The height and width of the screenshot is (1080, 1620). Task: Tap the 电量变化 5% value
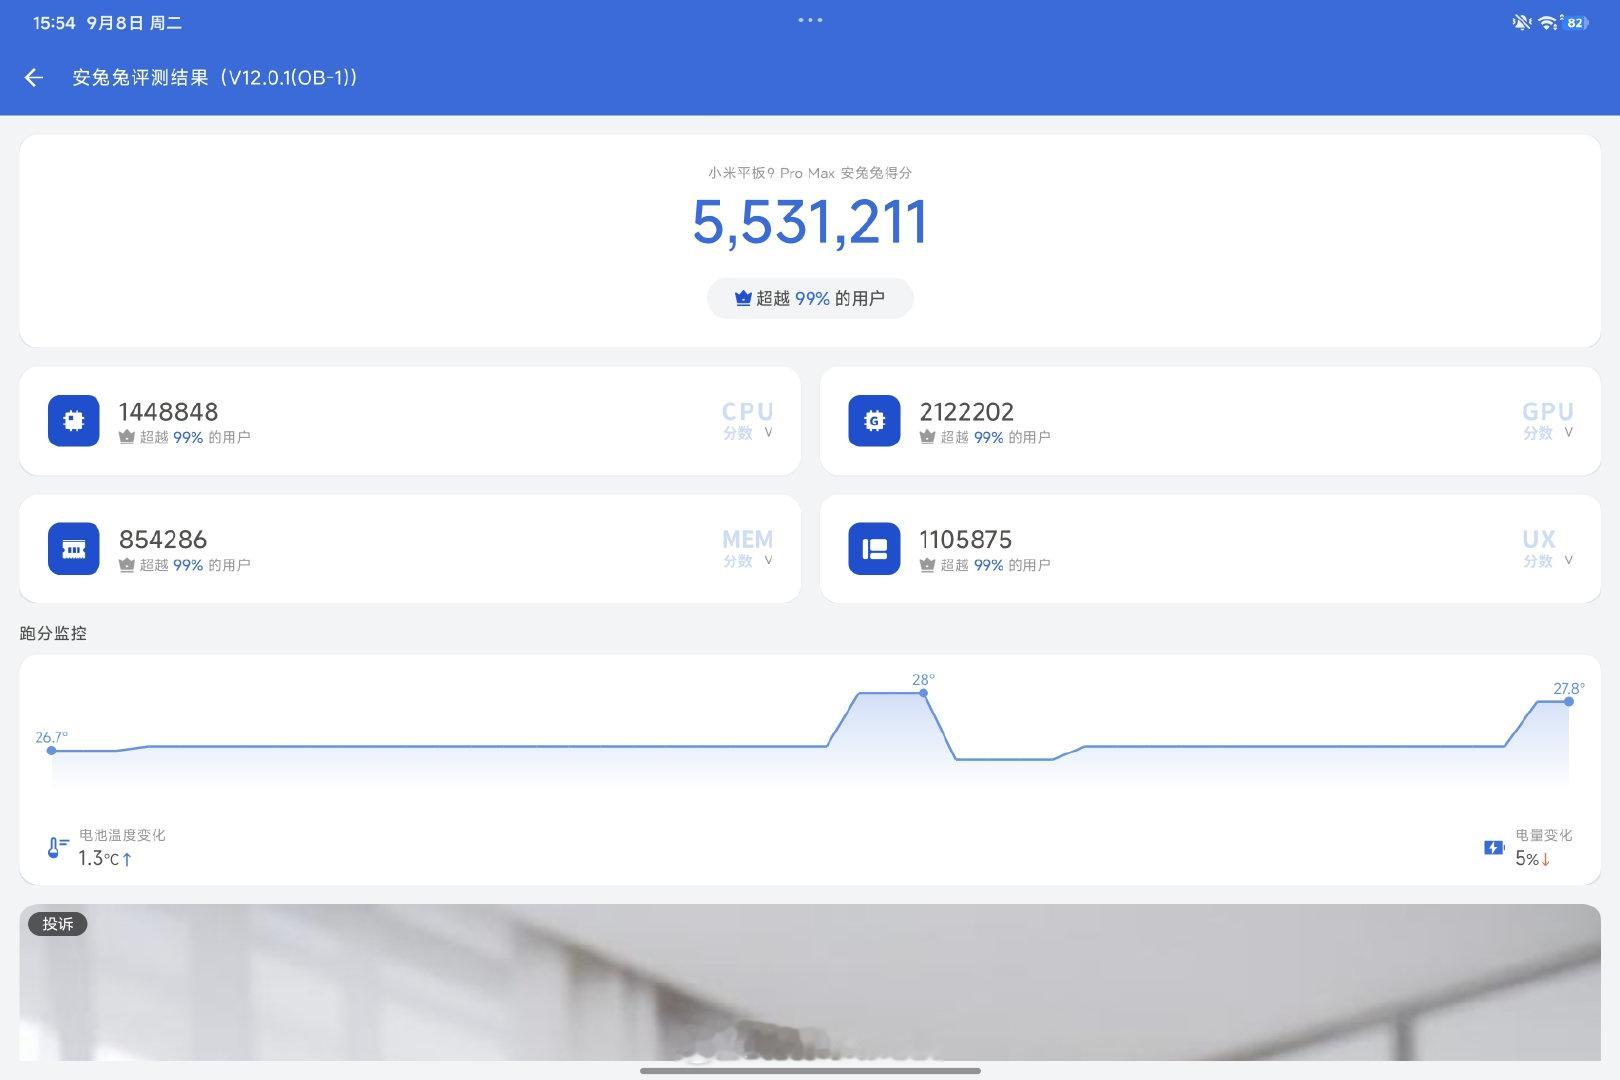point(1532,858)
